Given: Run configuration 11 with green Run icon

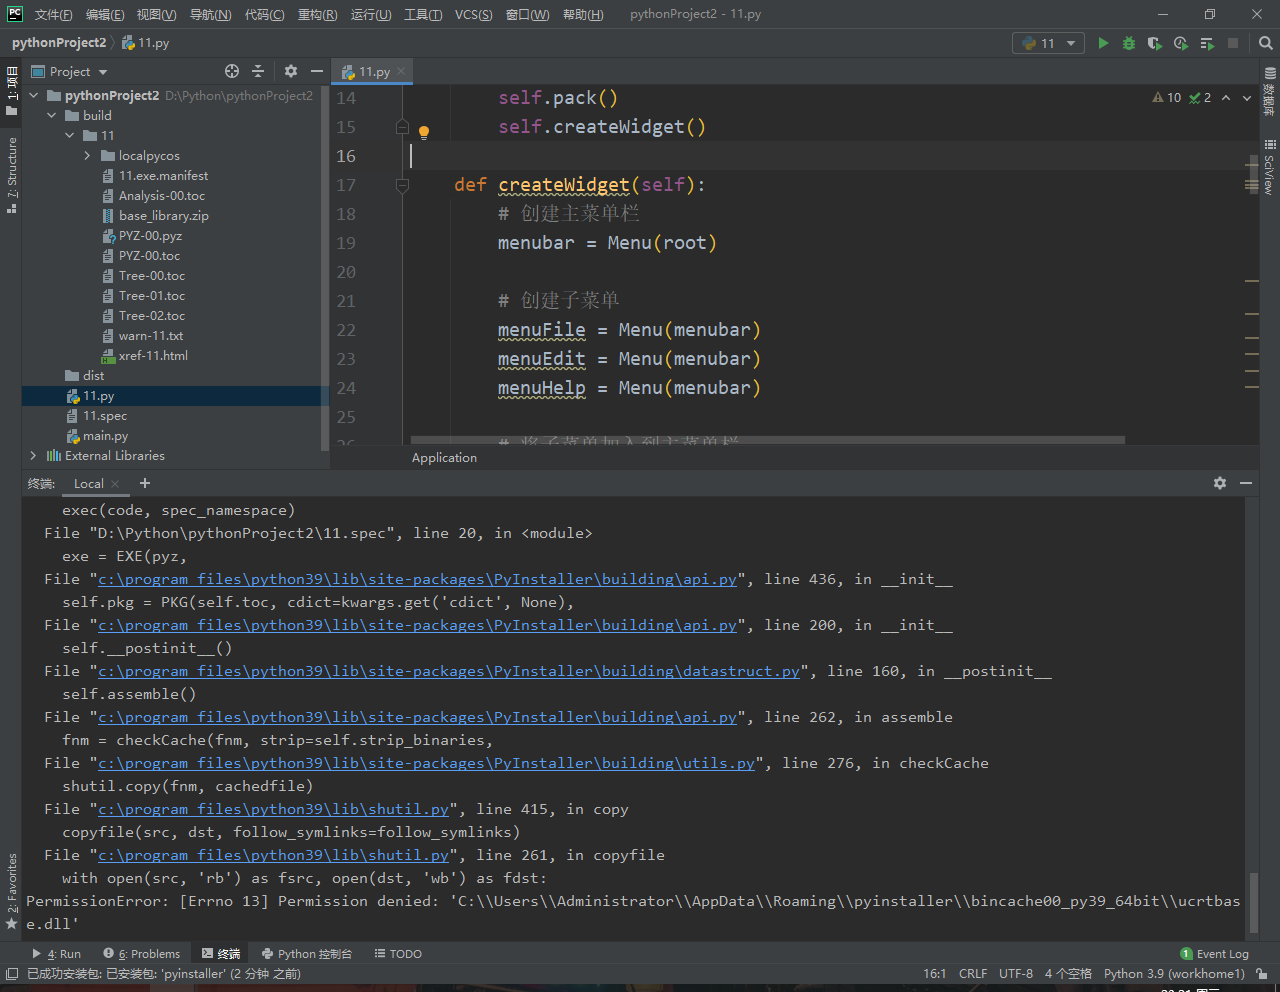Looking at the screenshot, I should (x=1103, y=43).
